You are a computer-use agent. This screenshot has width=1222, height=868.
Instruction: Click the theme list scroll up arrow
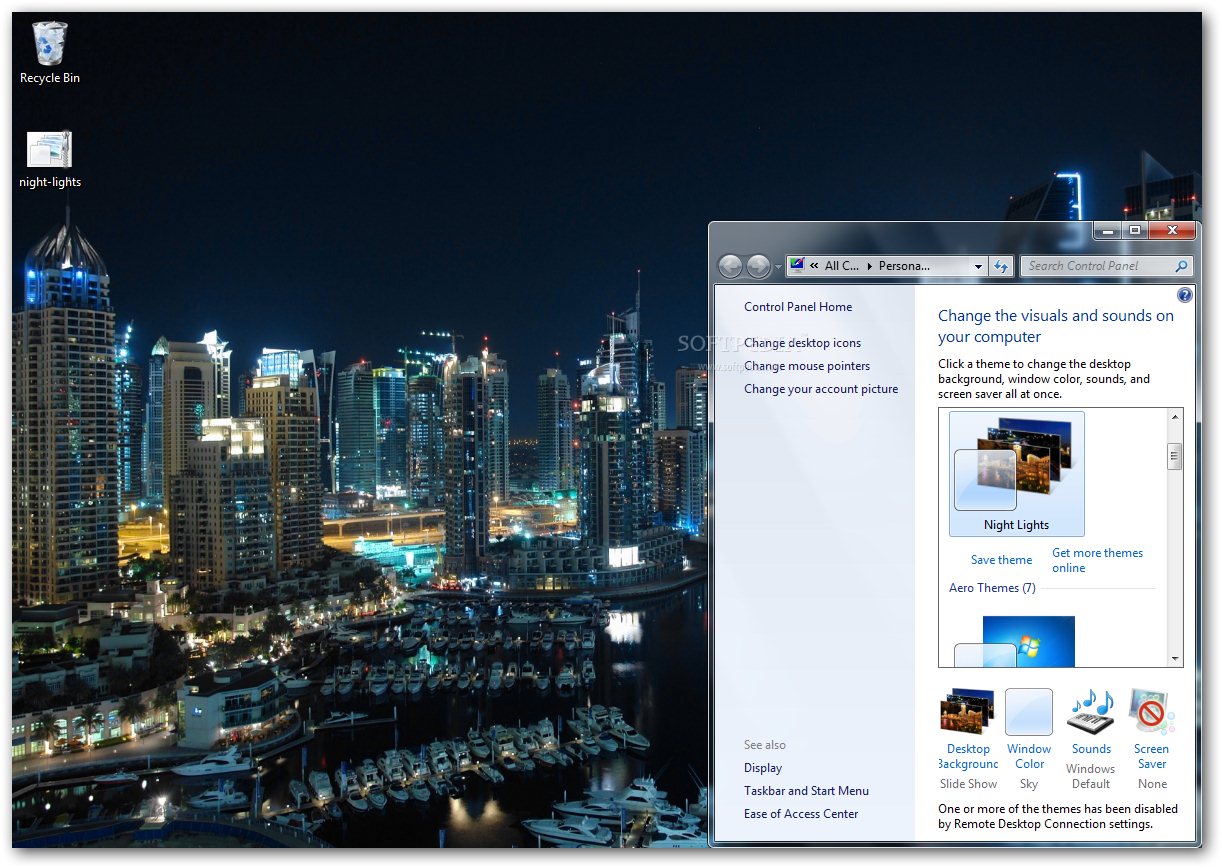(1175, 416)
